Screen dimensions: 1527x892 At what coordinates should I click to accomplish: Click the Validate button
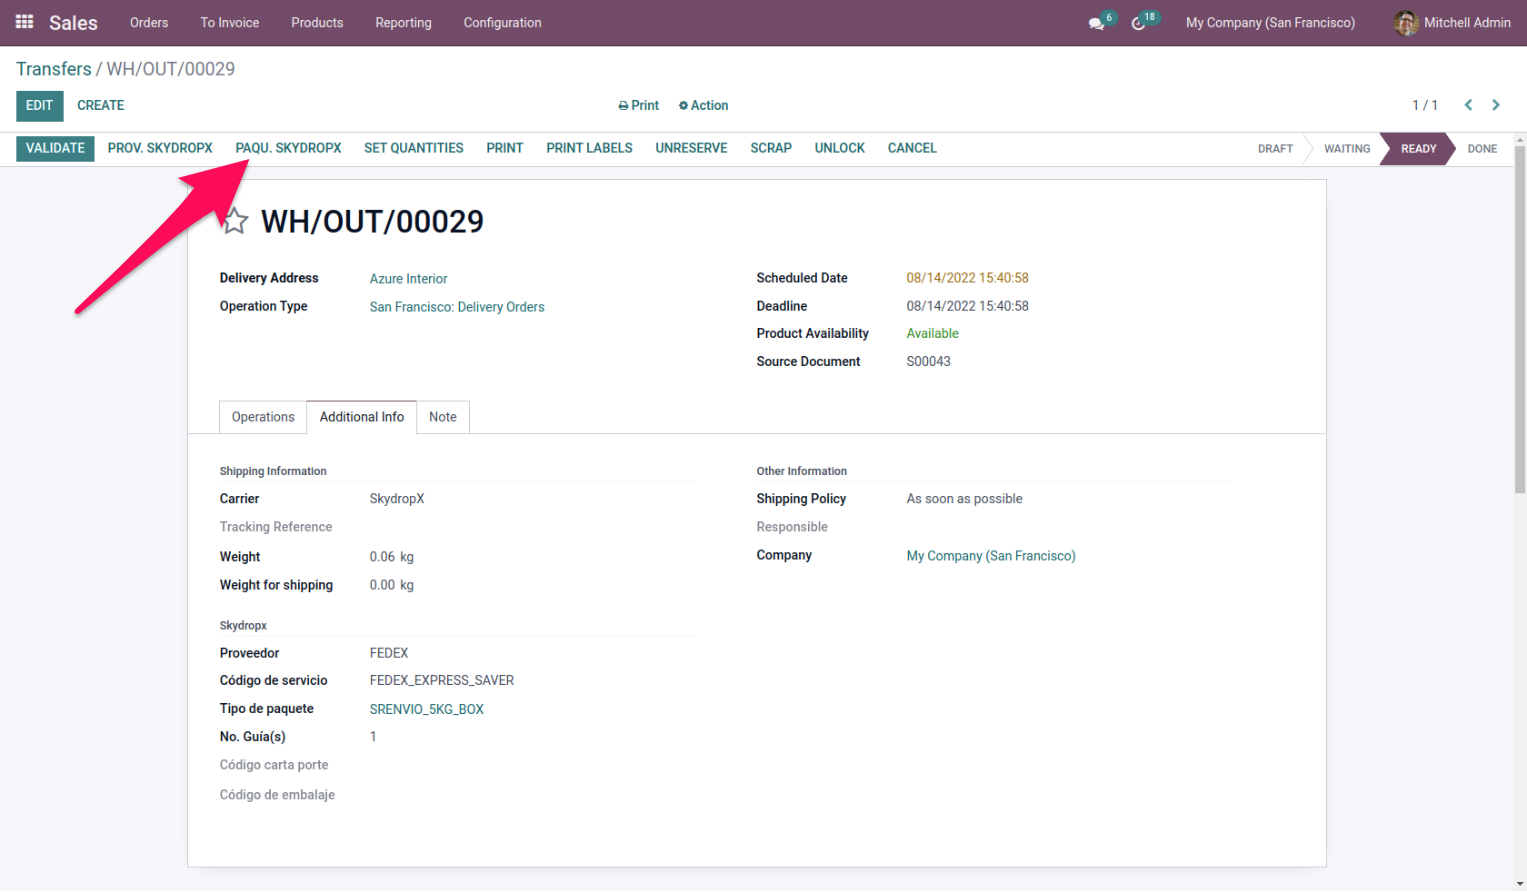tap(55, 148)
